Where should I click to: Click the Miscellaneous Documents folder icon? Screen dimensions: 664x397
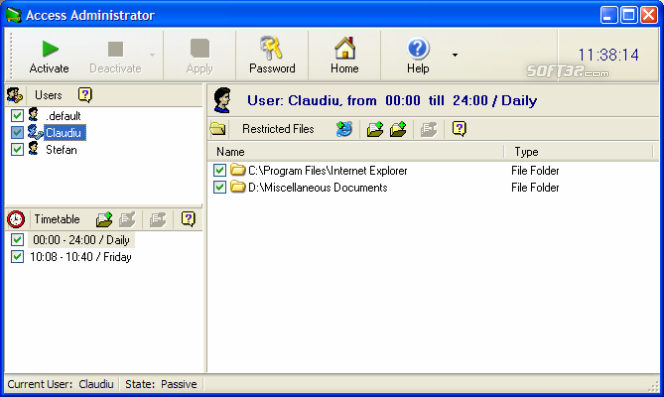238,187
